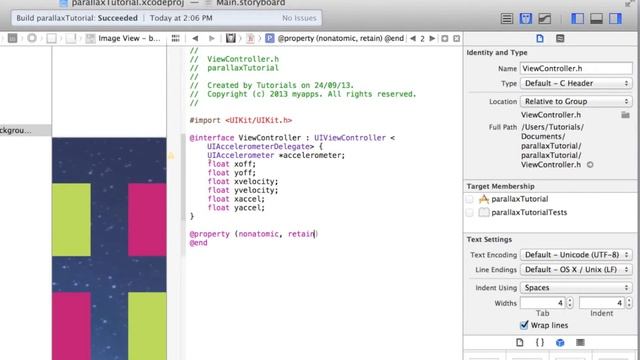The height and width of the screenshot is (360, 640).
Task: Open the Location Relative to Group dropdown
Action: point(576,101)
